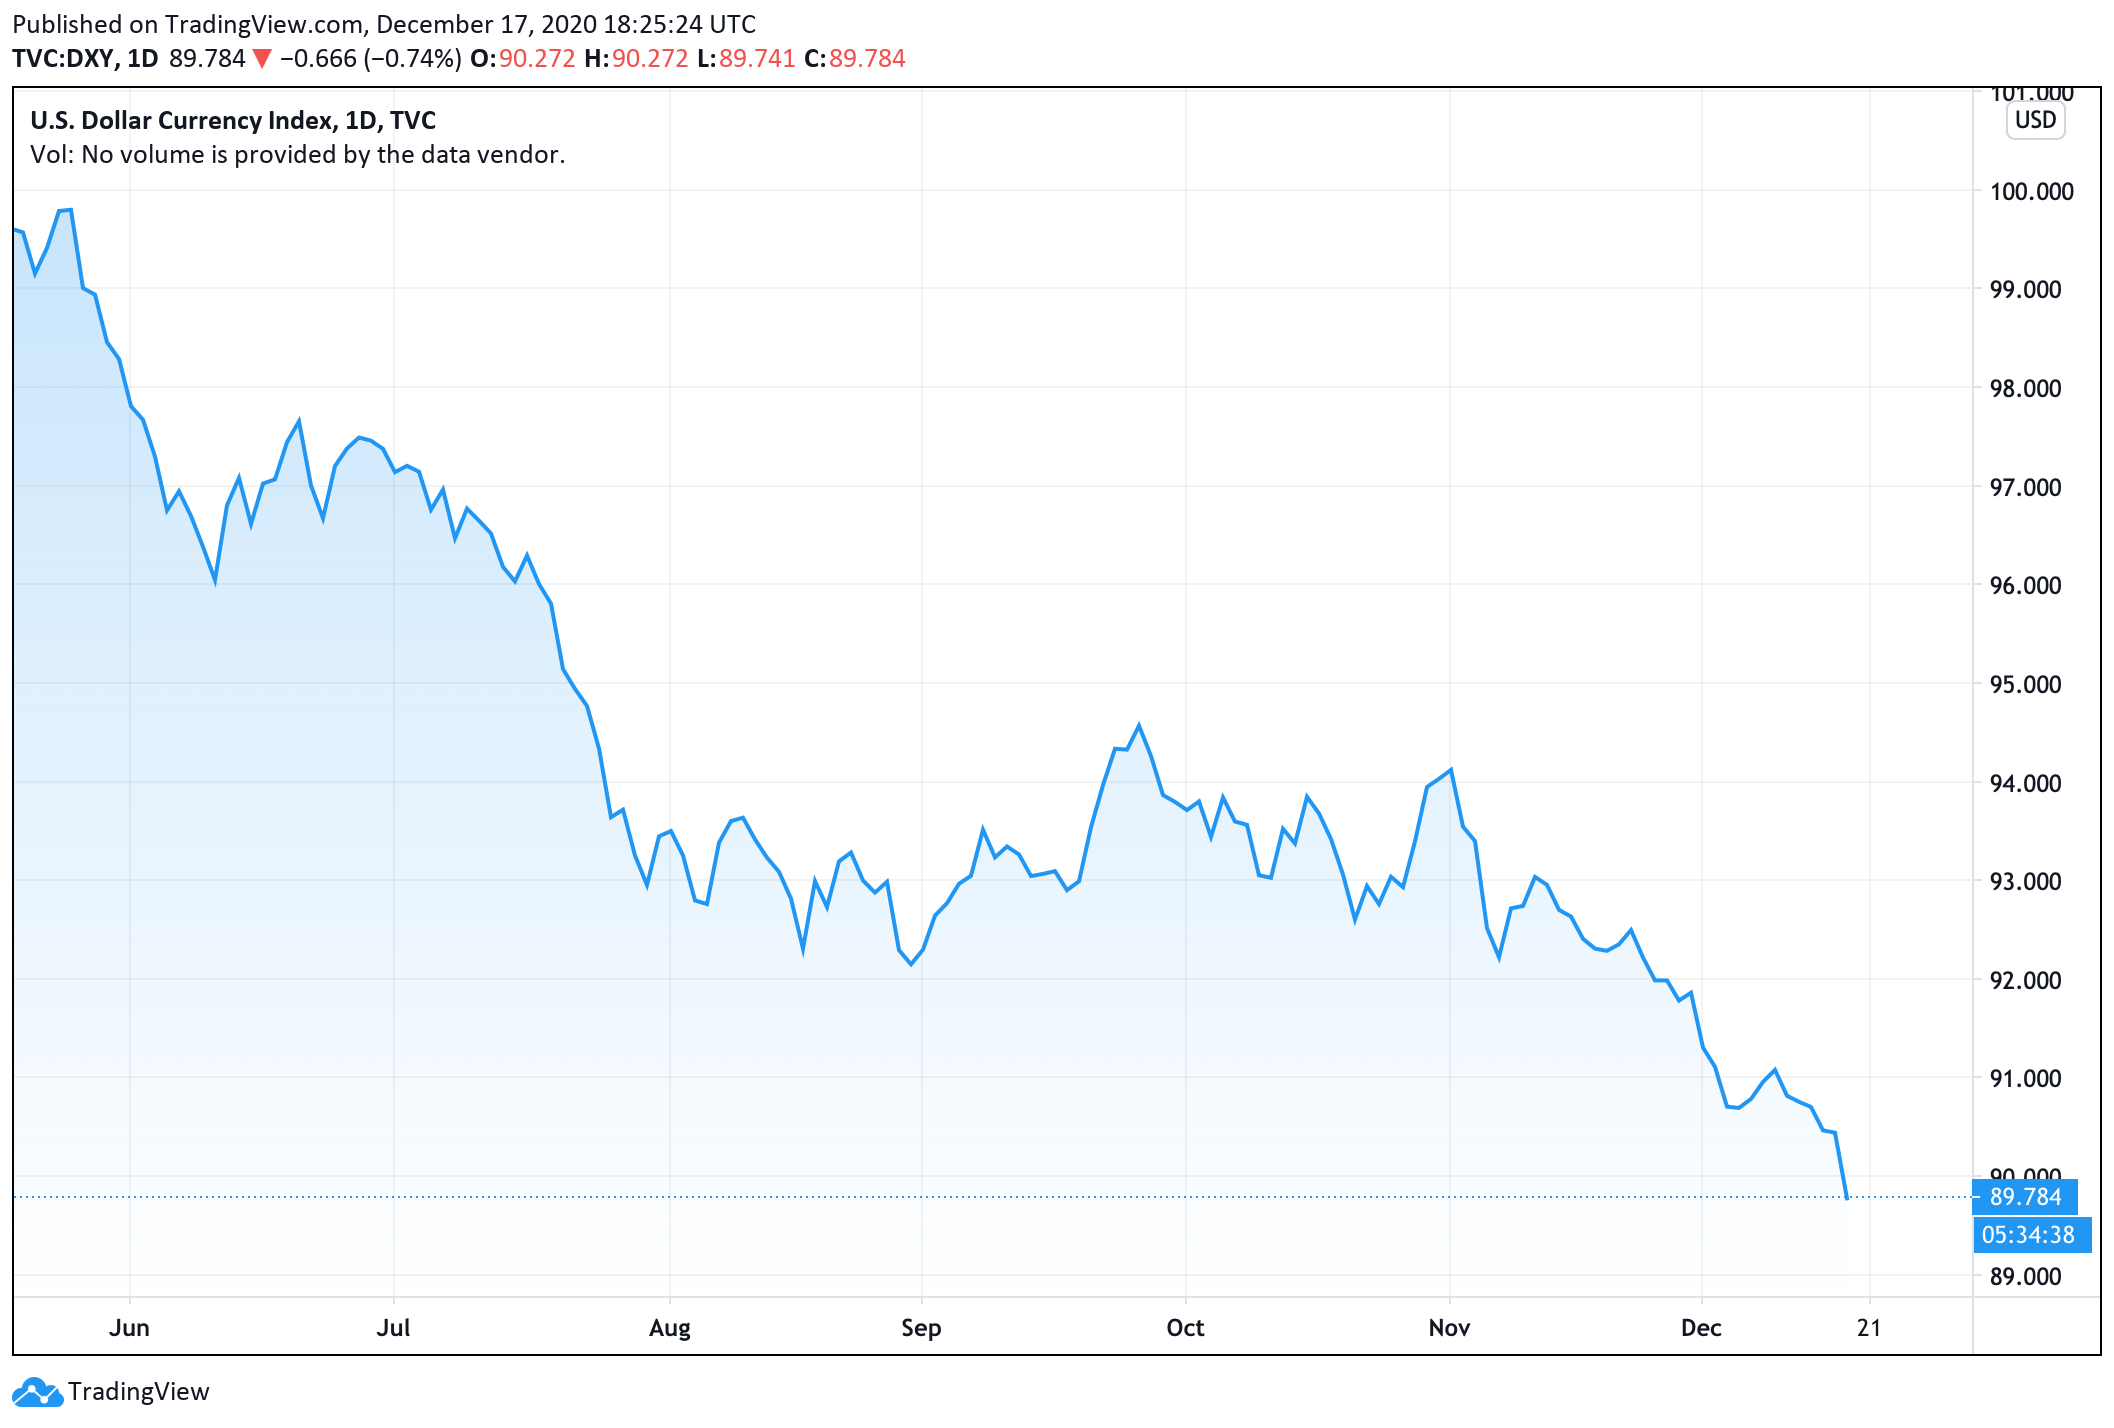Click the 97.000 price axis label
The height and width of the screenshot is (1428, 2114).
click(2026, 488)
